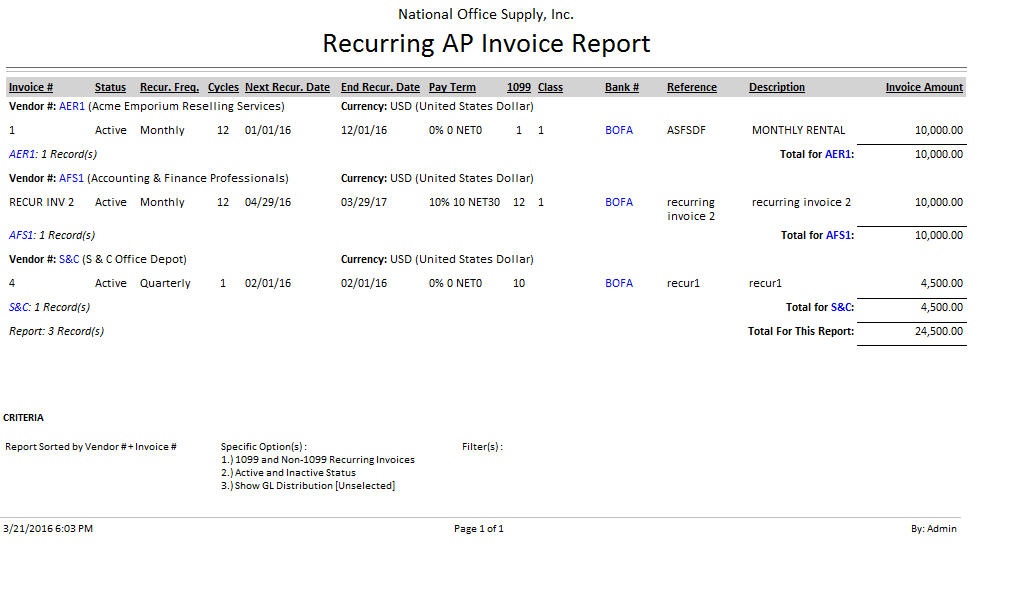This screenshot has height=599, width=1016.
Task: Click the Bank # column header
Action: (621, 87)
